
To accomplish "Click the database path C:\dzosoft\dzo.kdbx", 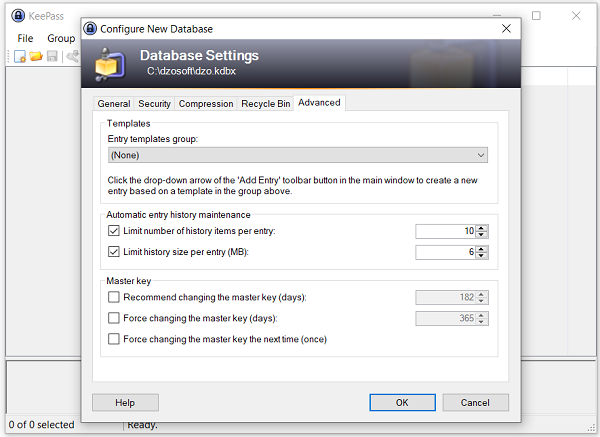I will pos(191,71).
